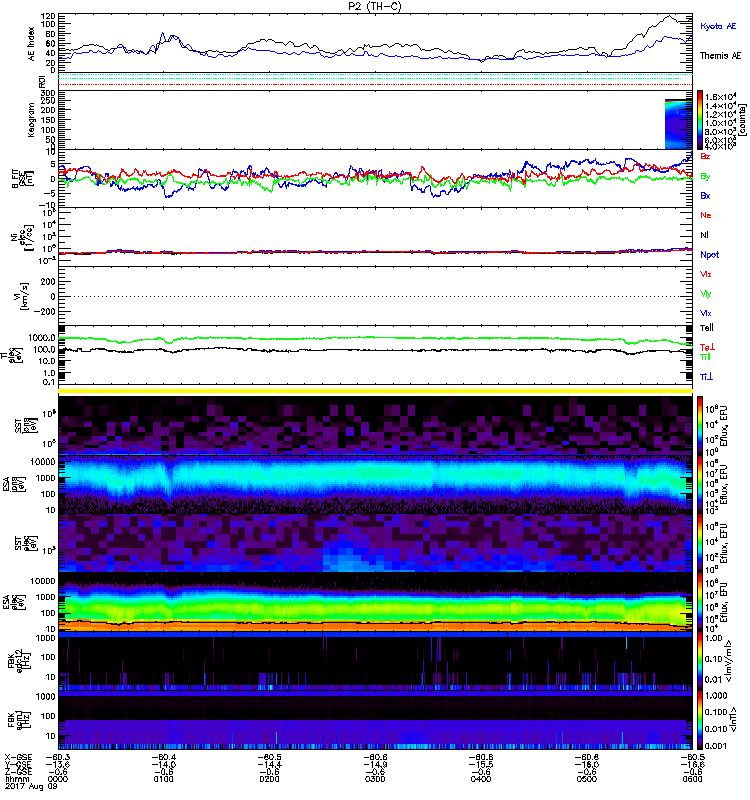750x800 pixels.
Task: Click the "0600" time axis label
Action: click(692, 779)
